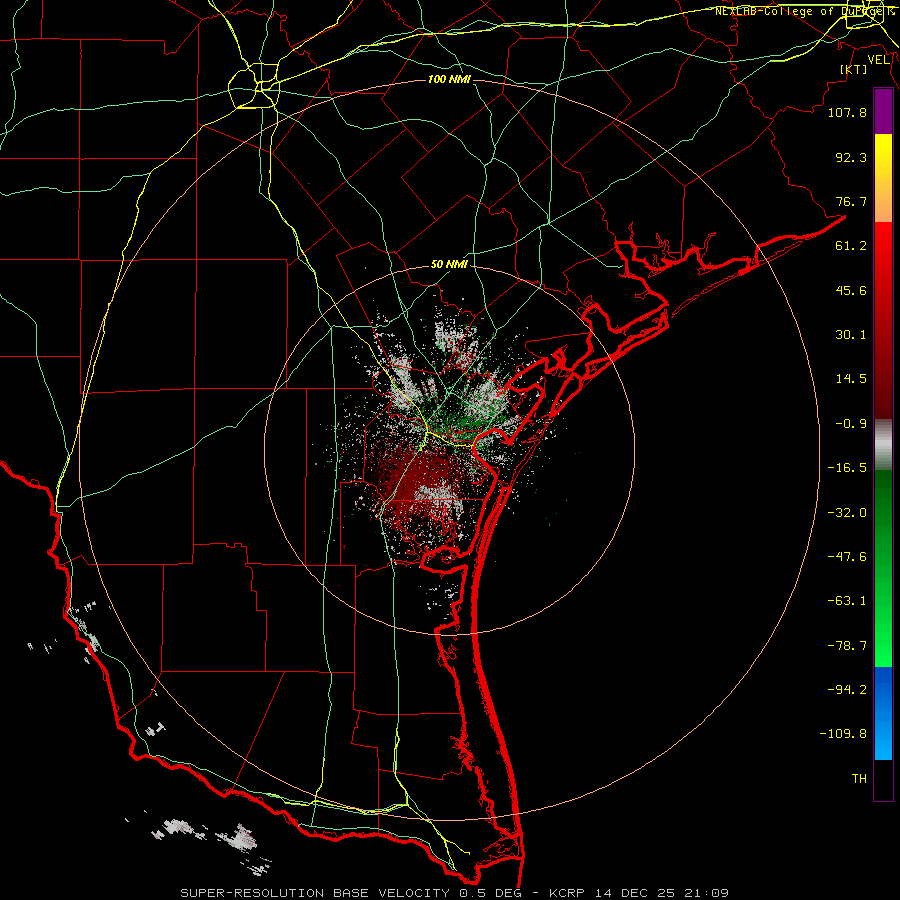This screenshot has width=900, height=900.
Task: Pick the green segment of velocity scale
Action: (x=883, y=568)
